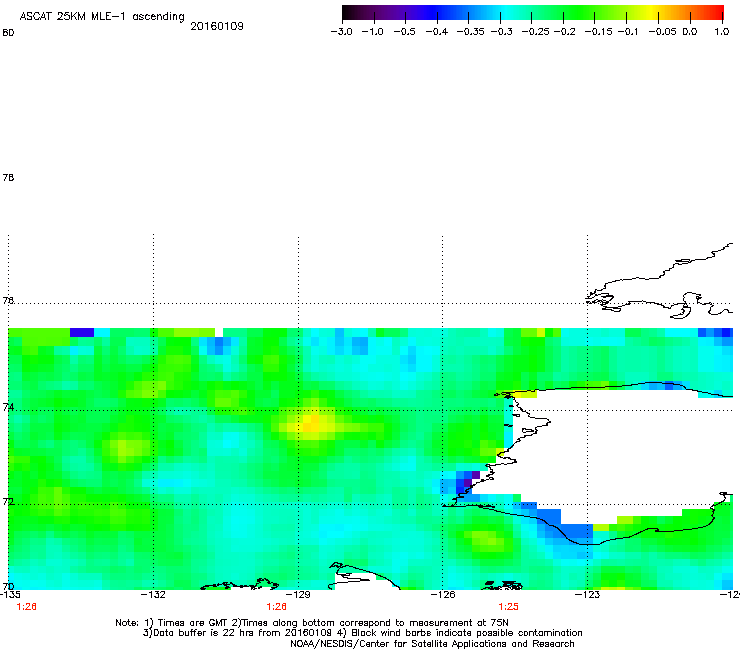
Task: Click the color bar label -3.0
Action: tap(341, 32)
